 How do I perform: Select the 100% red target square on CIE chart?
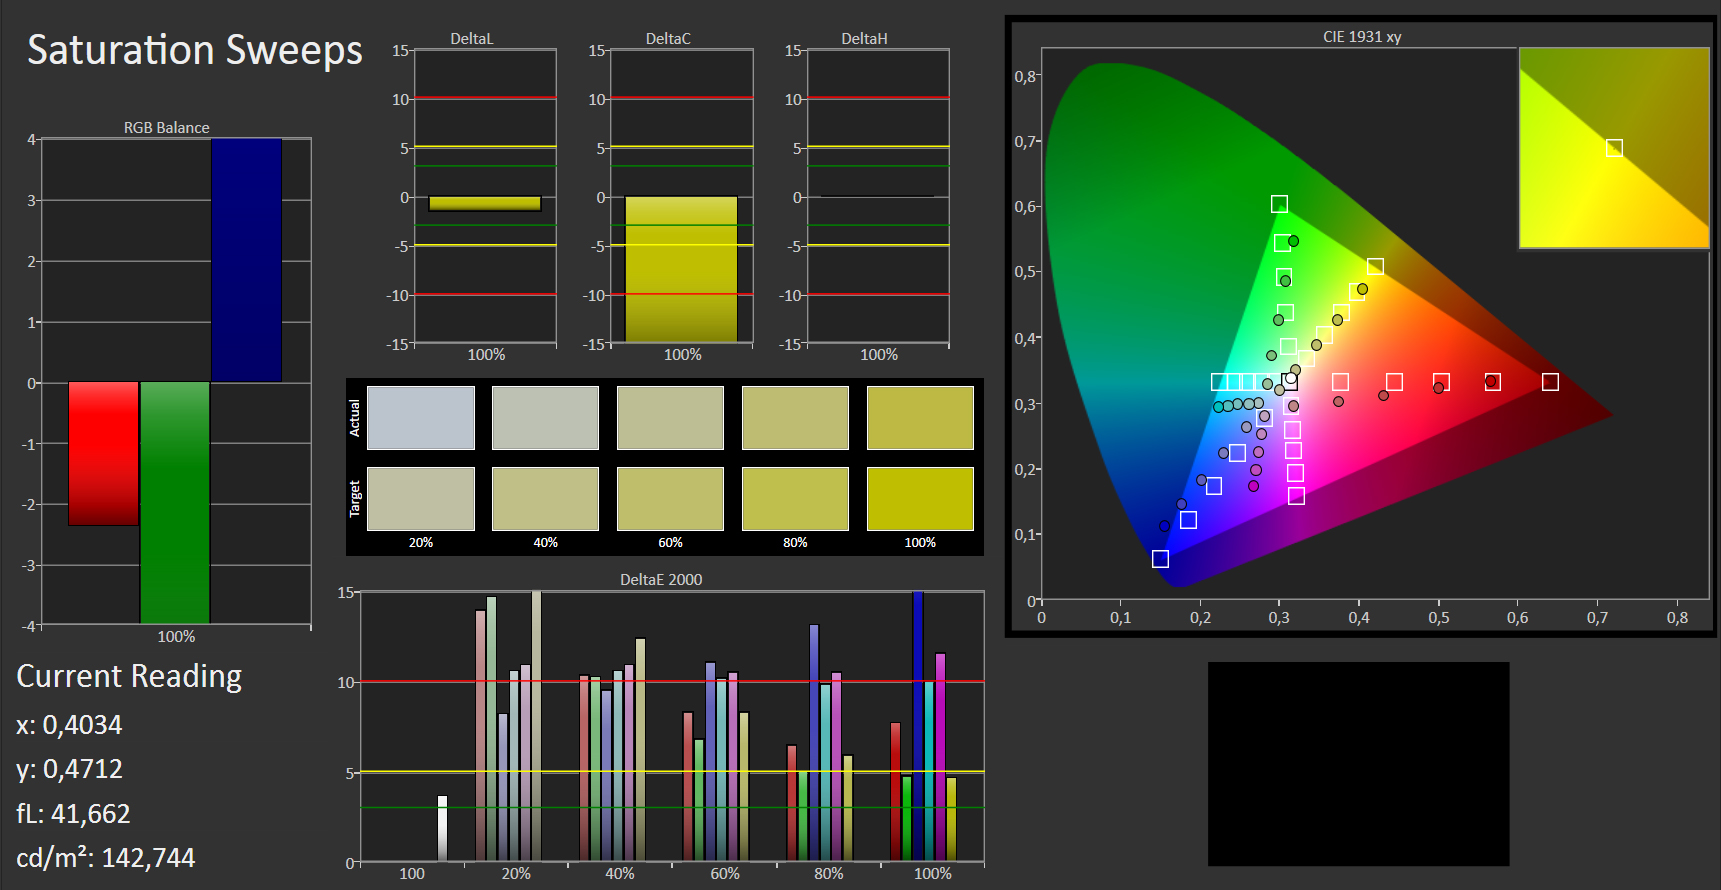point(1550,382)
